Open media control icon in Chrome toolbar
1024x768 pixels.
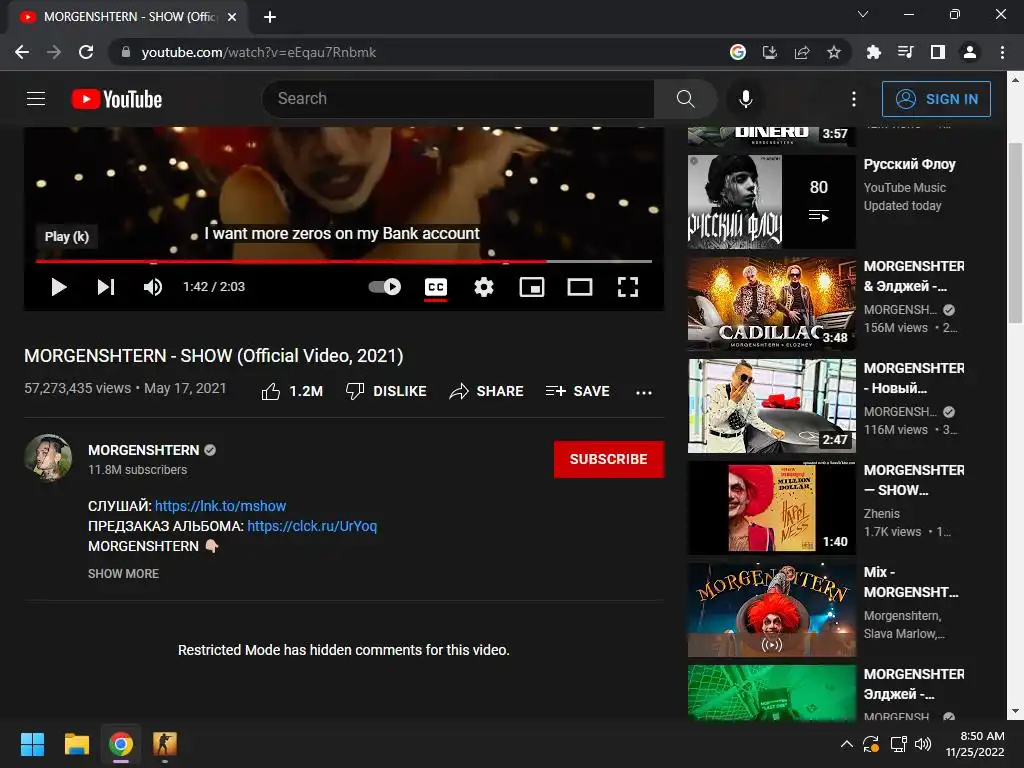[x=905, y=52]
